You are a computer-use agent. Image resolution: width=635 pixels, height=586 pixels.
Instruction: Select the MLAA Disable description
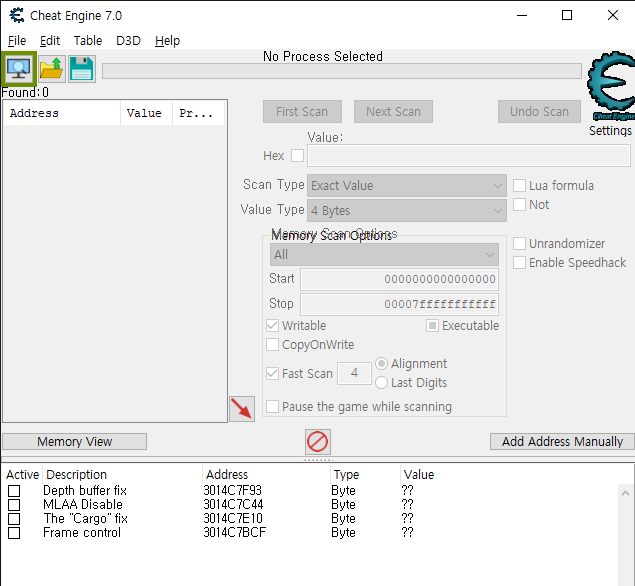[x=83, y=505]
